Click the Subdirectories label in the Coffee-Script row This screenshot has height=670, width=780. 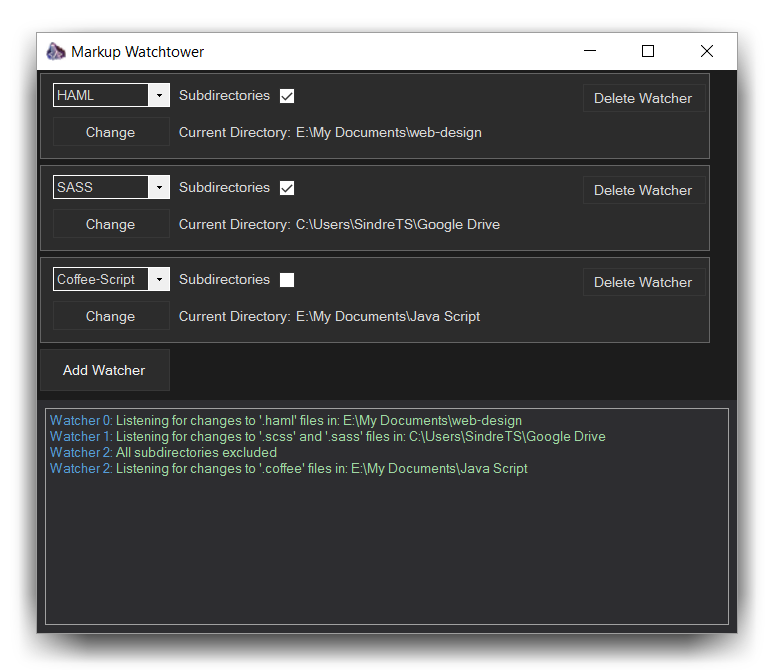point(224,280)
